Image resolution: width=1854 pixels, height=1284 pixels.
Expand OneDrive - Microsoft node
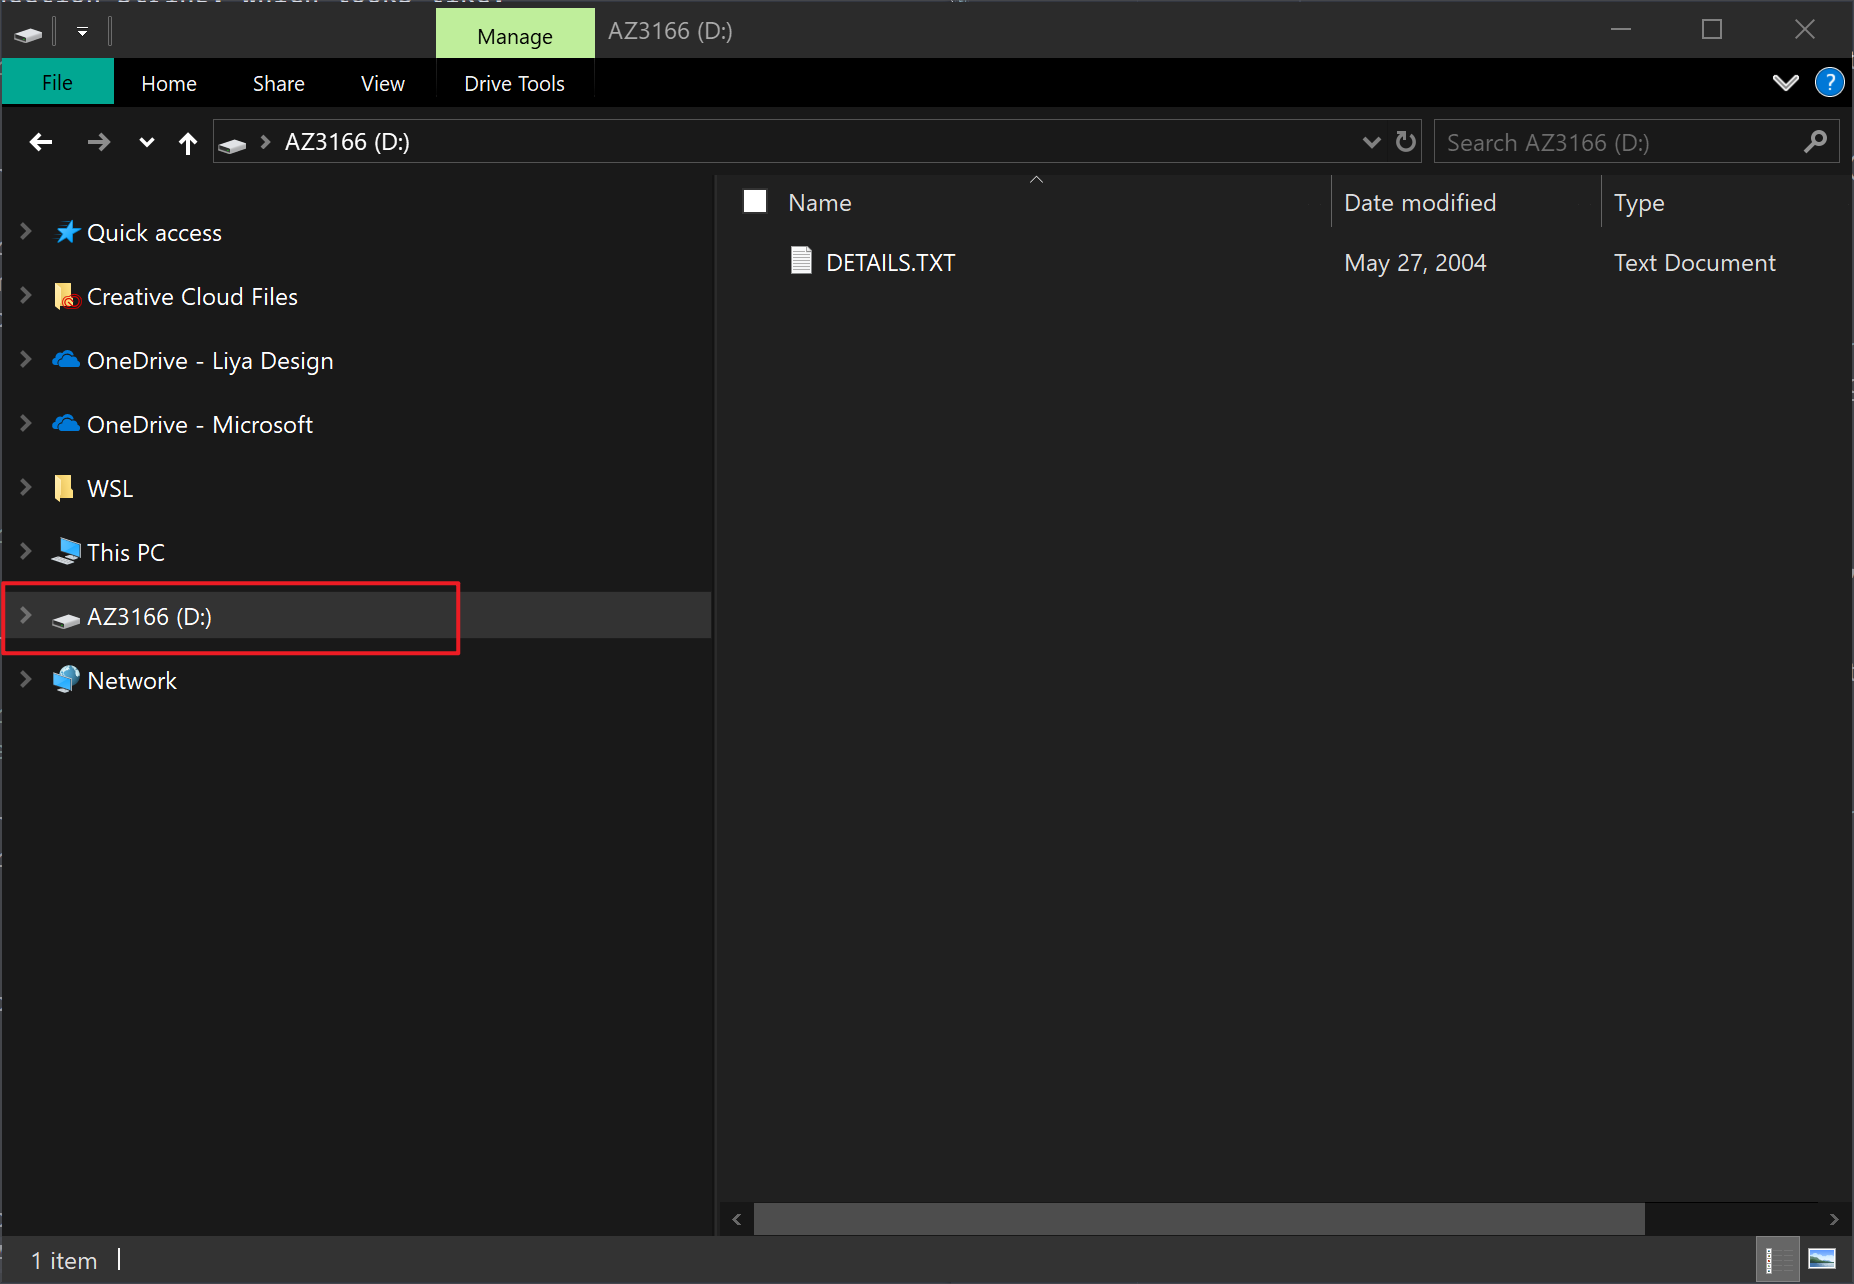point(26,424)
